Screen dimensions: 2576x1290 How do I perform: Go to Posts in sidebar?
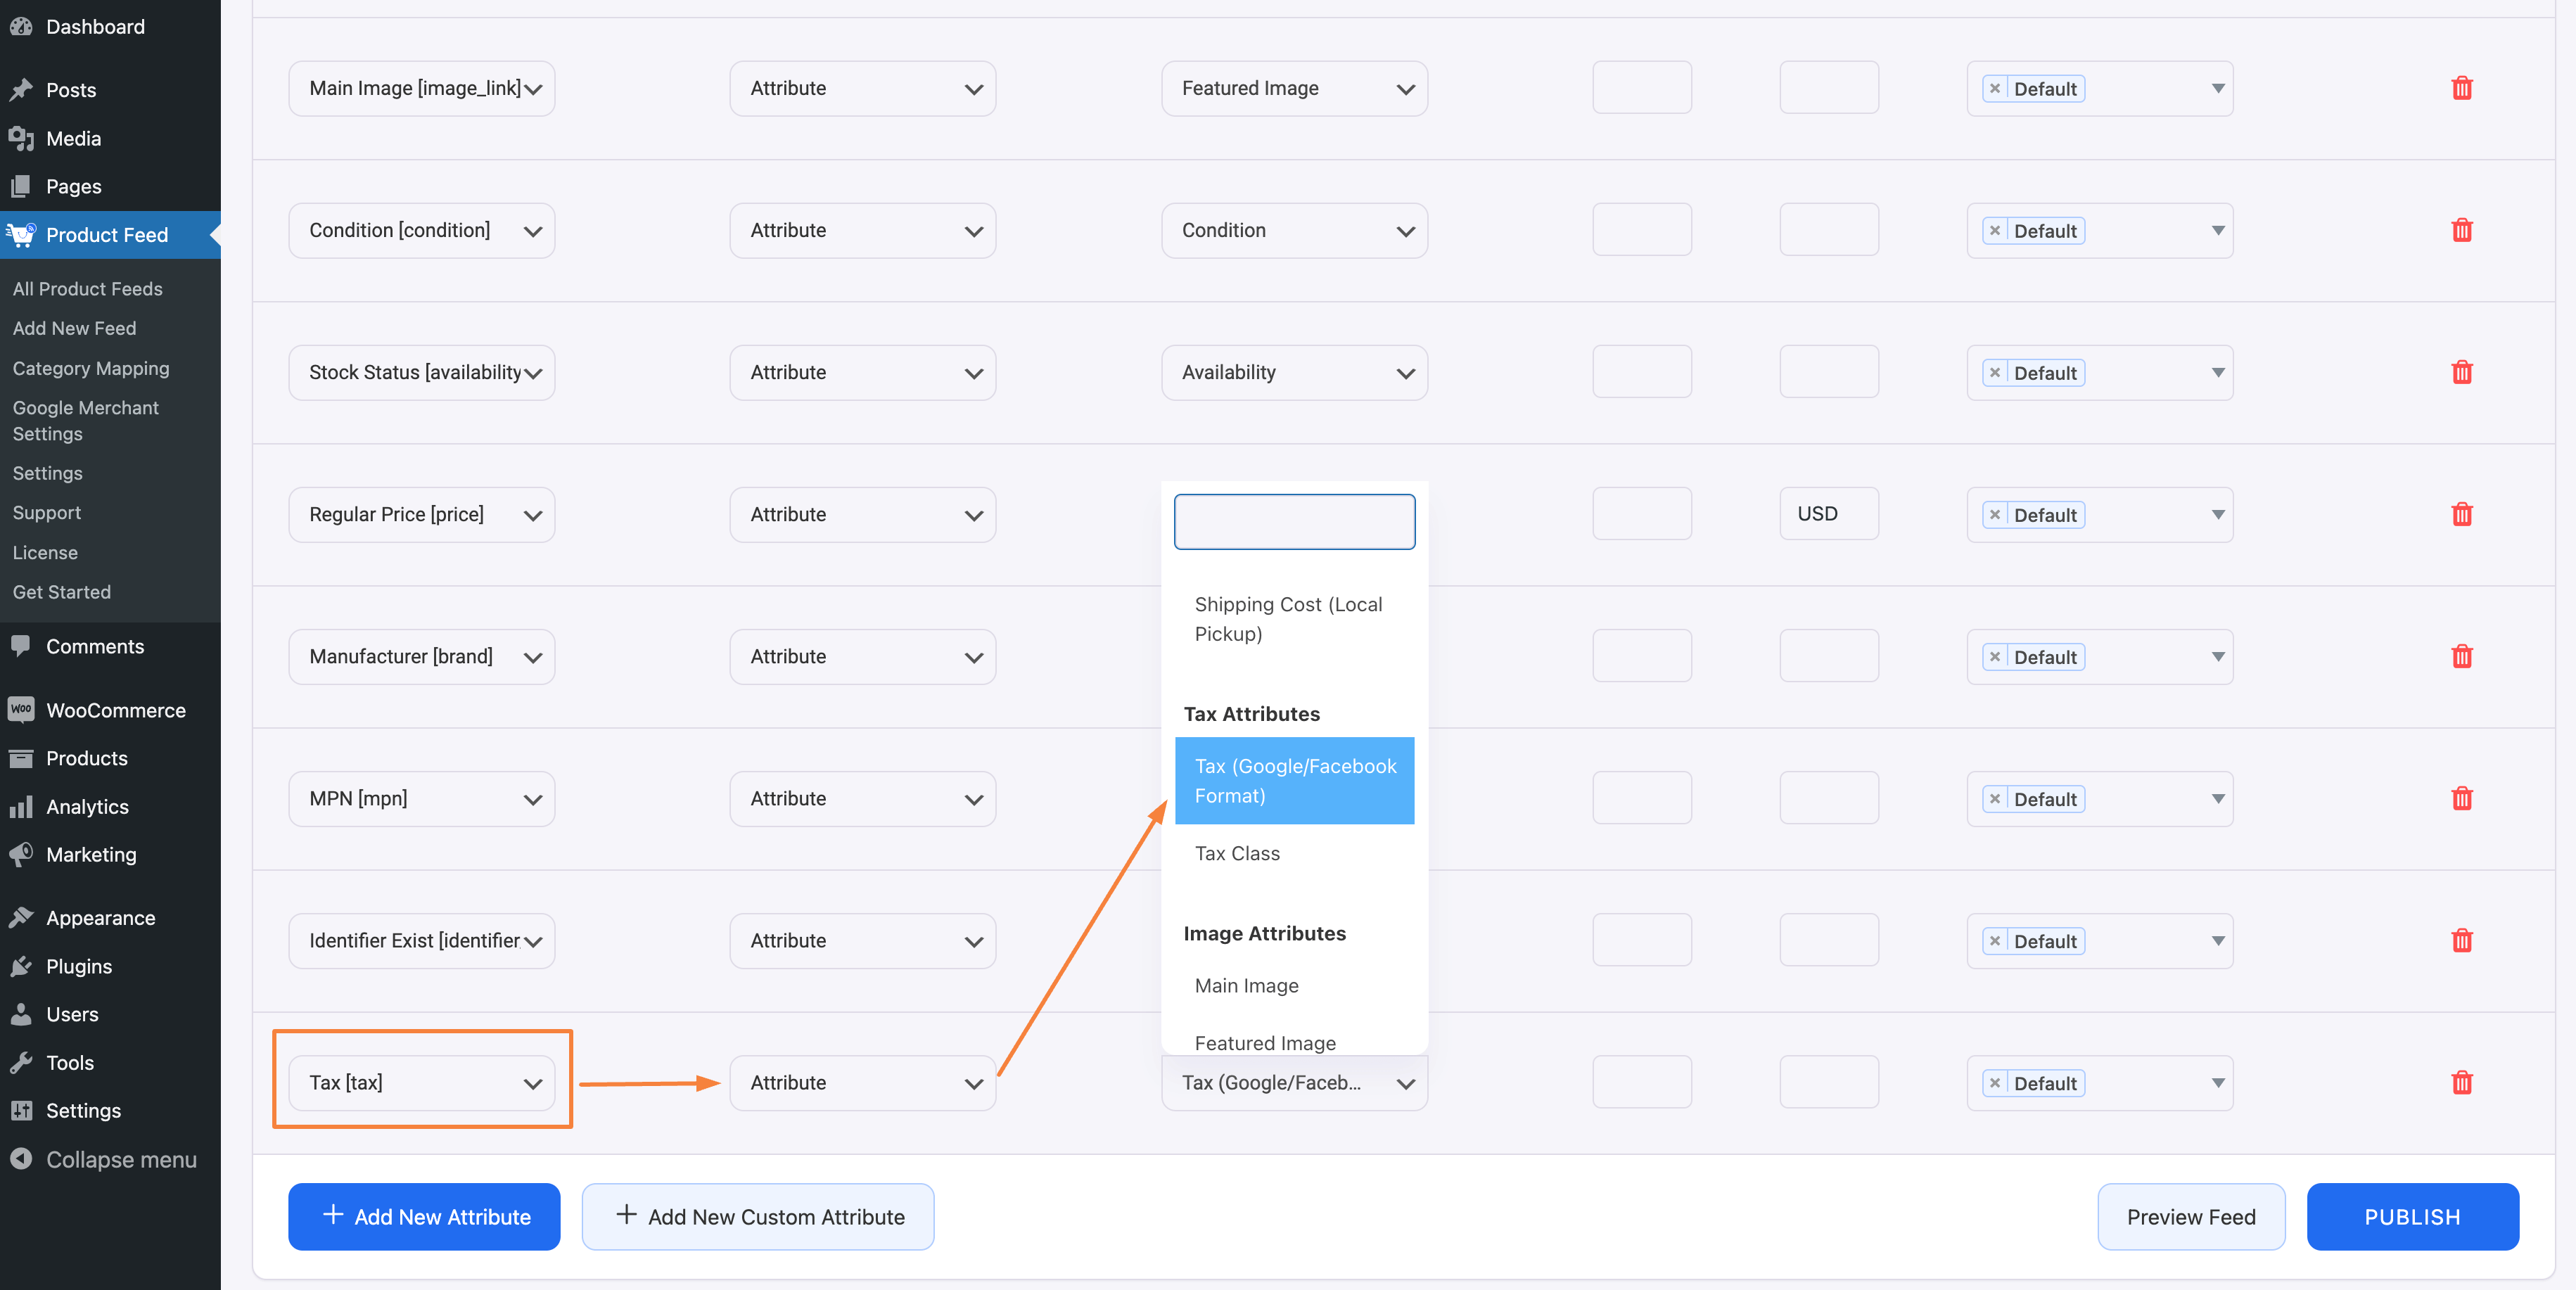click(110, 90)
